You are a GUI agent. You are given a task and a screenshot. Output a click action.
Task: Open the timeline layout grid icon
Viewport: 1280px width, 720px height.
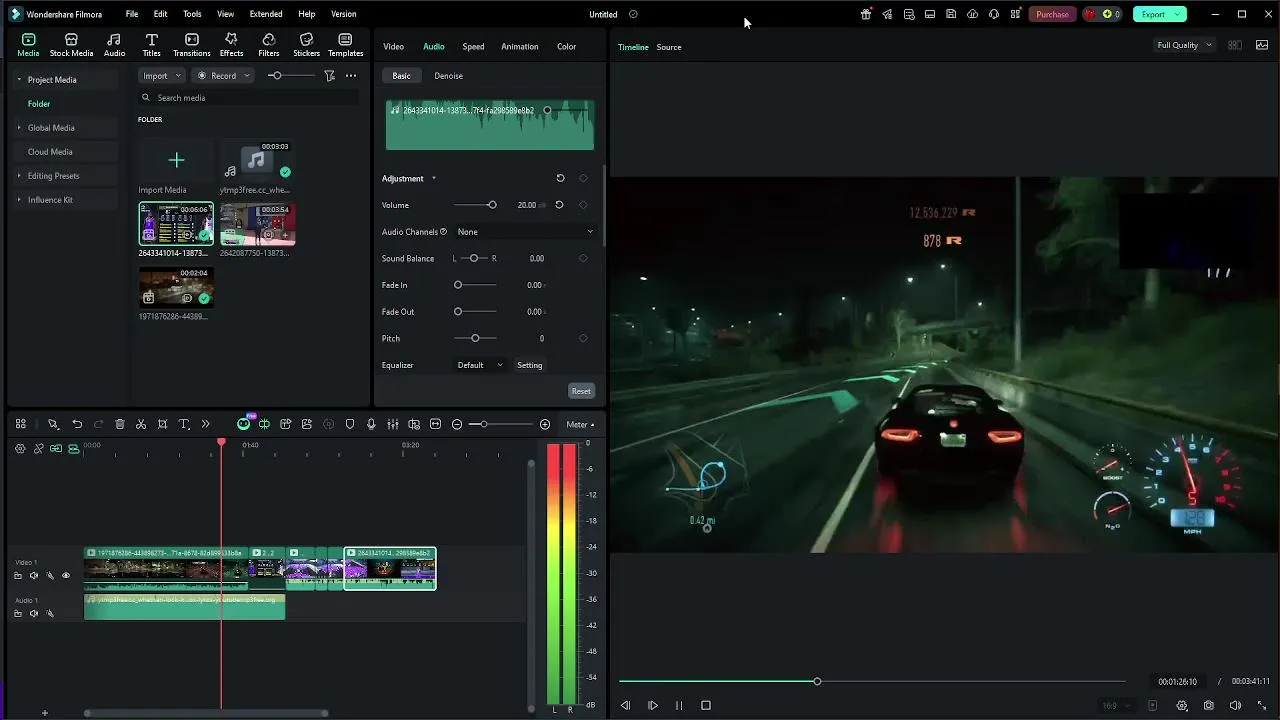point(20,424)
